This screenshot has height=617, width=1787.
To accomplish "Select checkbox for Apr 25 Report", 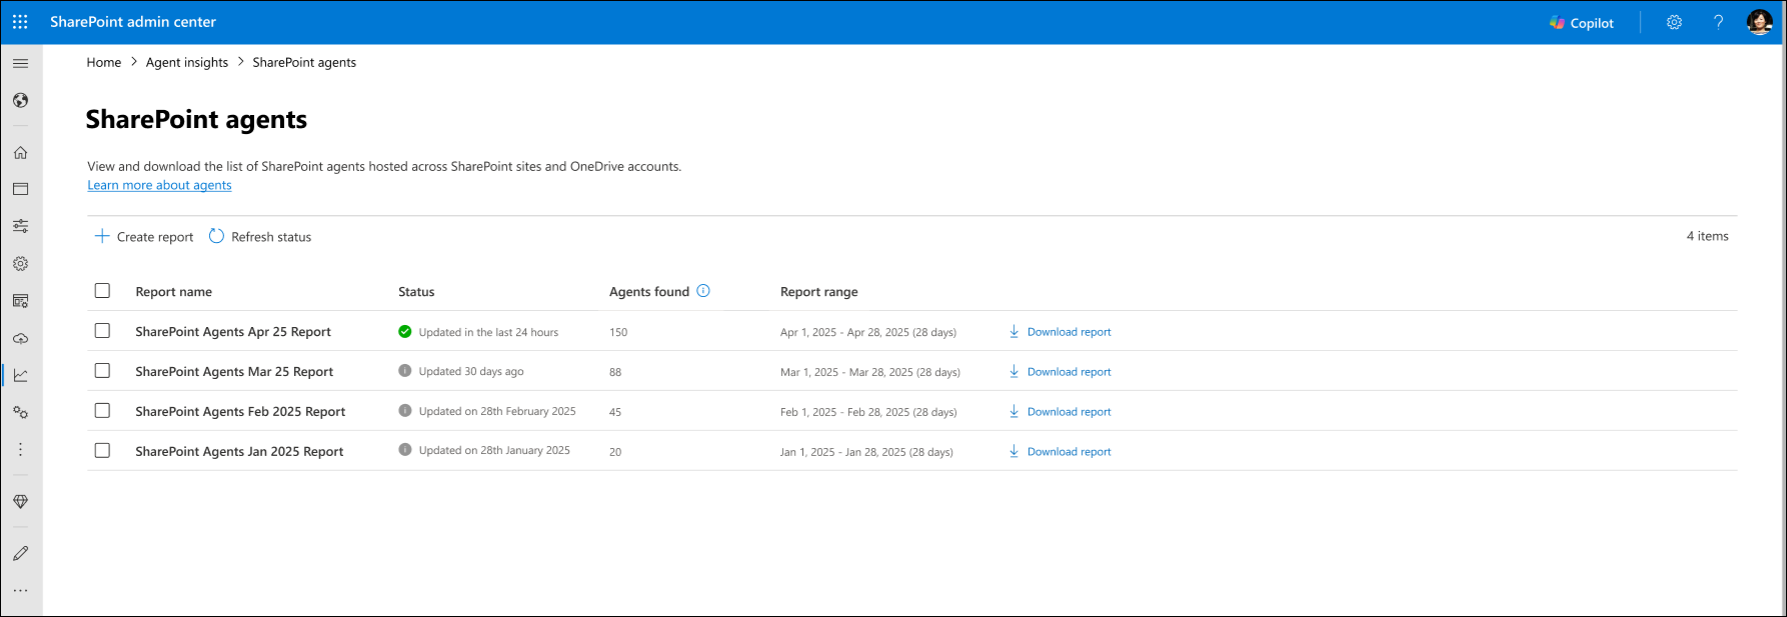I will (102, 331).
